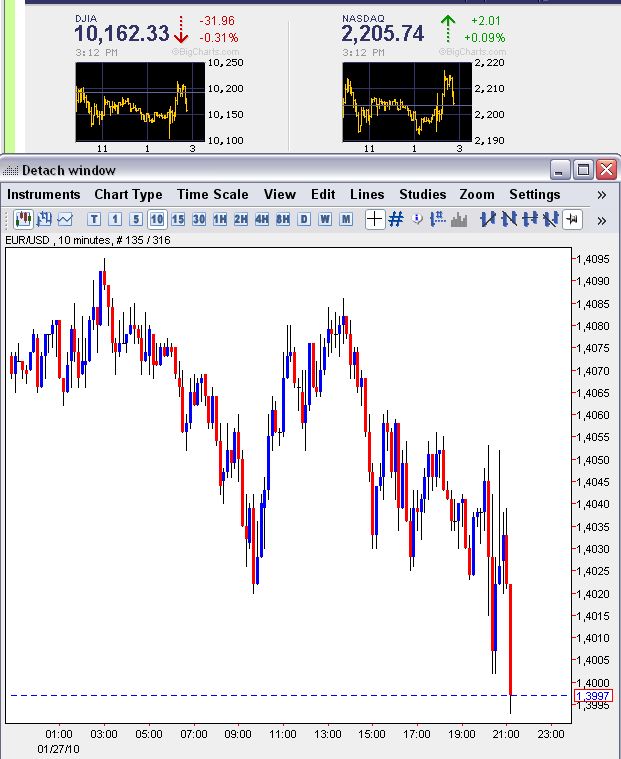Toggle the chart shift icon
Screen dimensions: 621x759
(x=572, y=219)
